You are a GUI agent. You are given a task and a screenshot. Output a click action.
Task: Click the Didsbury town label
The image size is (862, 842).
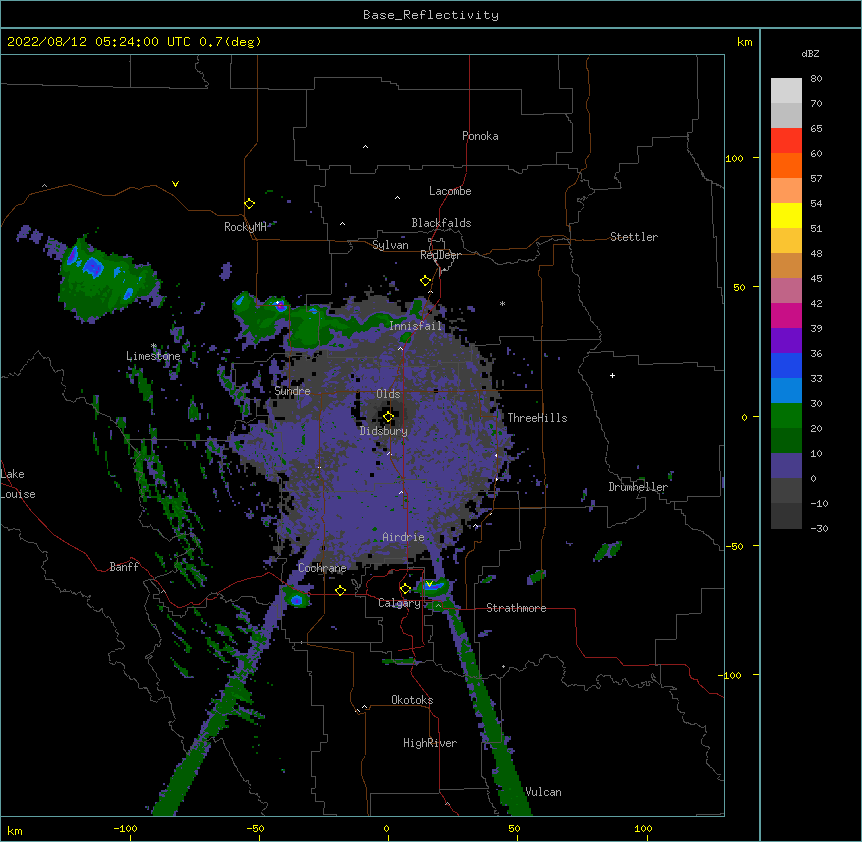pos(384,431)
